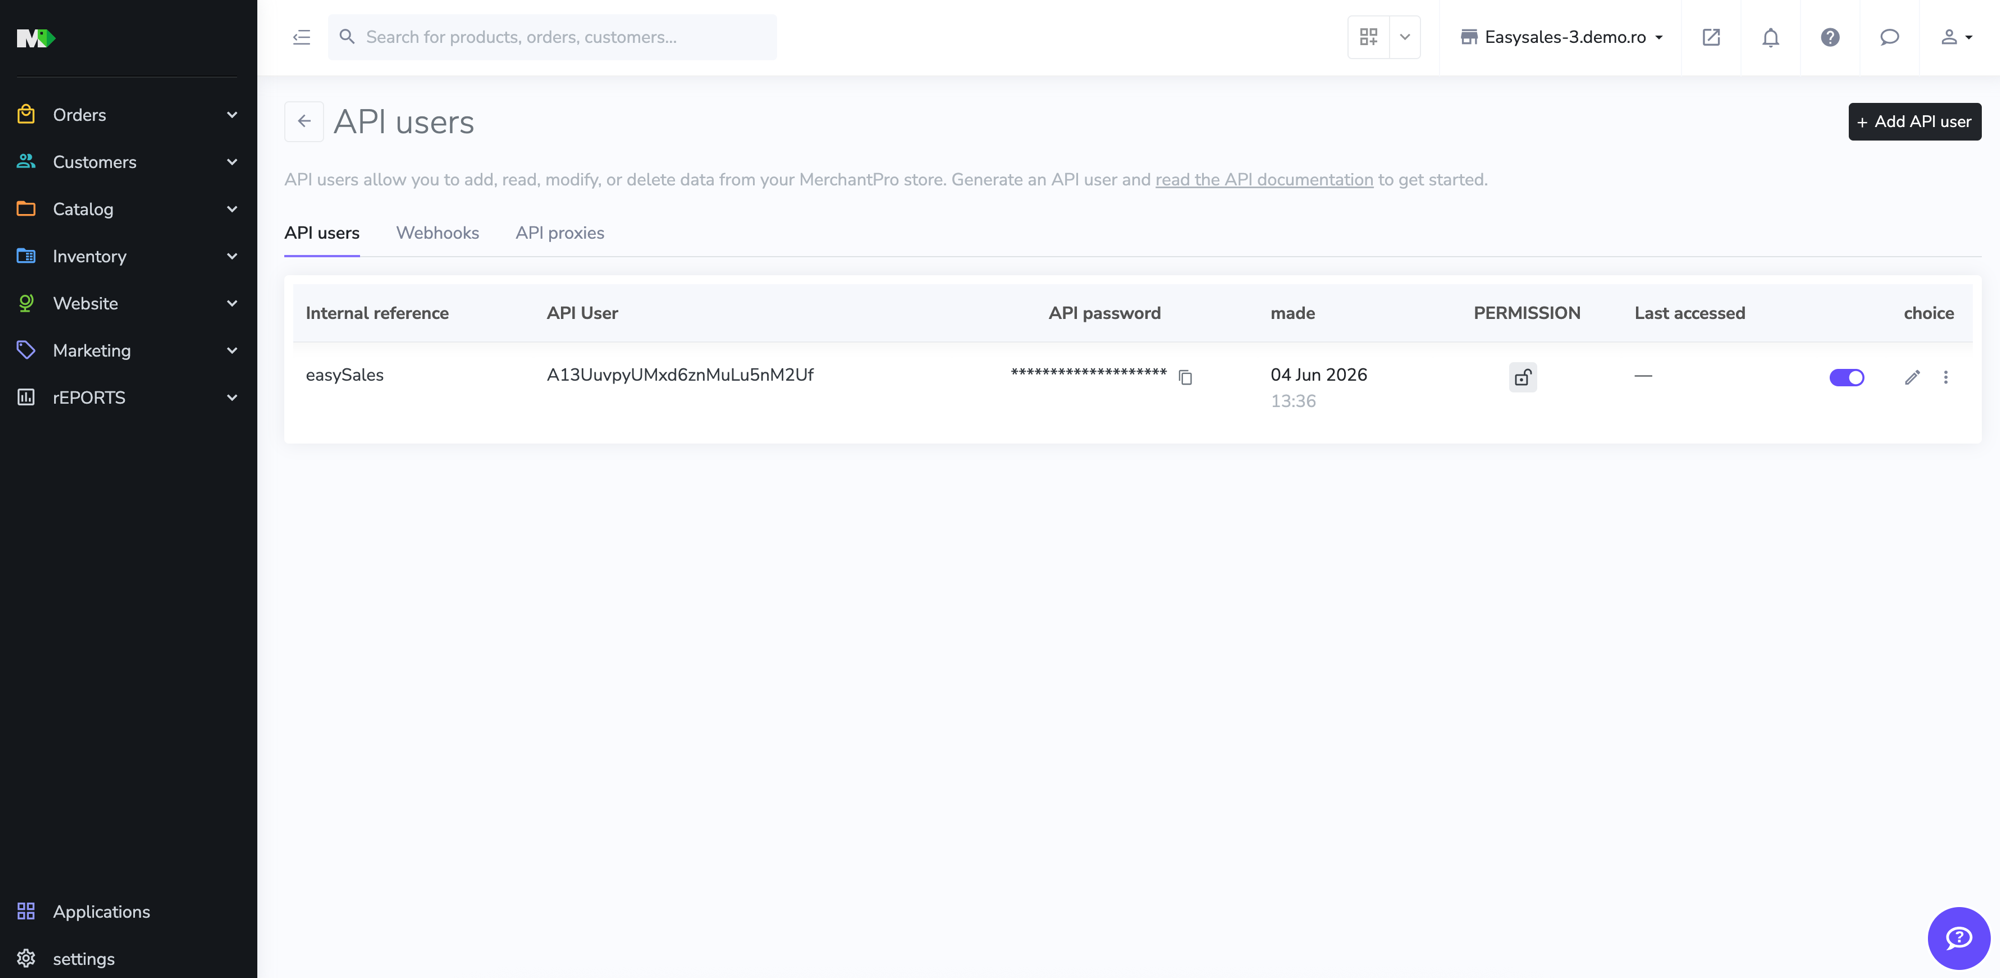Screen dimensions: 2000x978
Task: Expand the rEPORTS menu chevron
Action: click(x=232, y=397)
